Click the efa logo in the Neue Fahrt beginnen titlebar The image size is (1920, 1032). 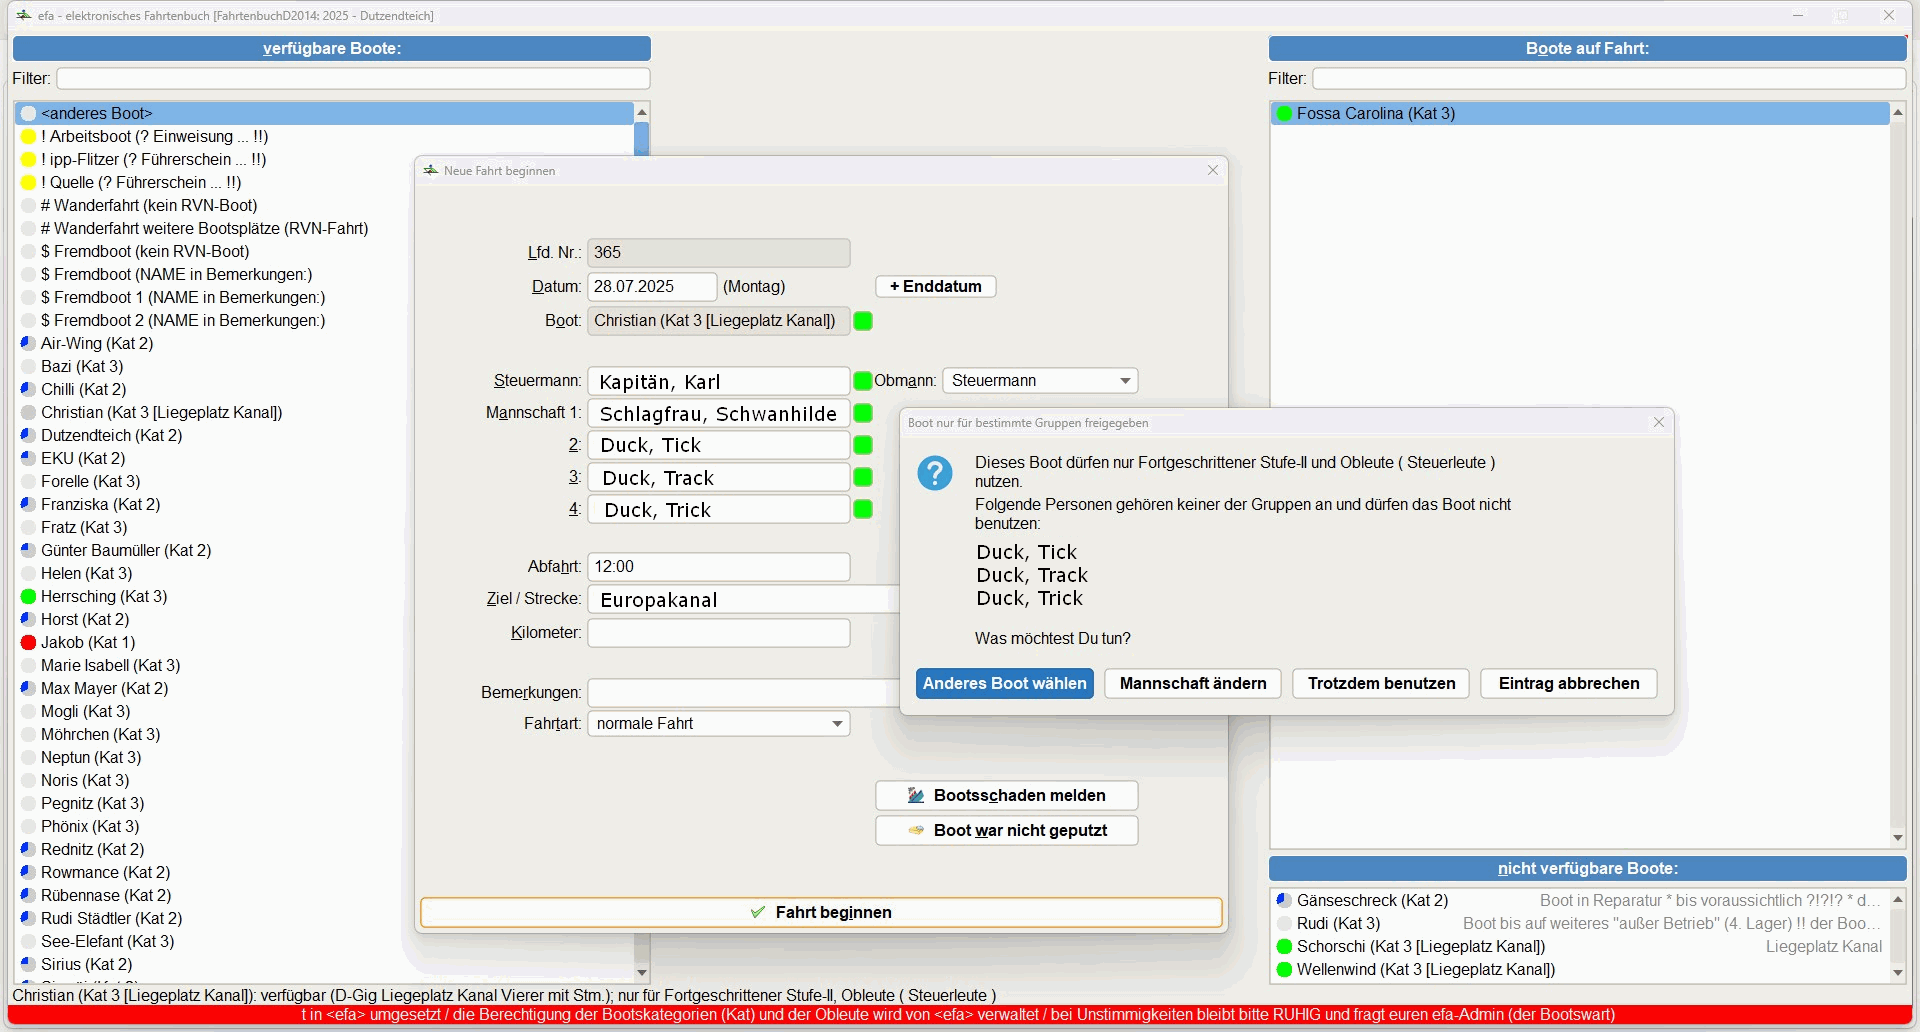pos(429,170)
